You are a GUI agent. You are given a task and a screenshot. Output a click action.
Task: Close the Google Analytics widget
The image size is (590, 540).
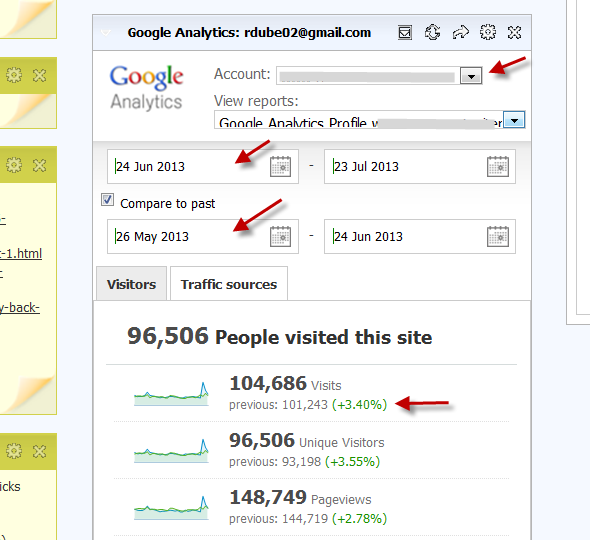[514, 32]
